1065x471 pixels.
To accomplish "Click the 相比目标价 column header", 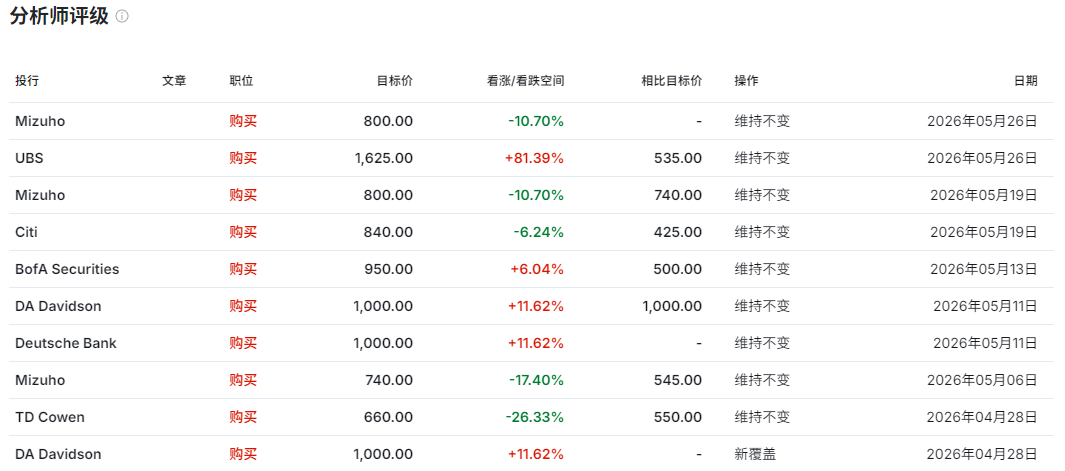I will [x=672, y=81].
